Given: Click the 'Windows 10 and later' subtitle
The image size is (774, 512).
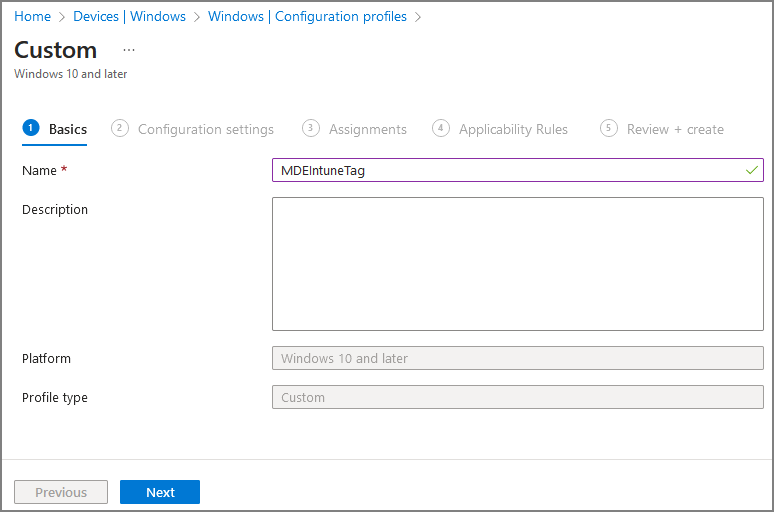Looking at the screenshot, I should tap(71, 74).
